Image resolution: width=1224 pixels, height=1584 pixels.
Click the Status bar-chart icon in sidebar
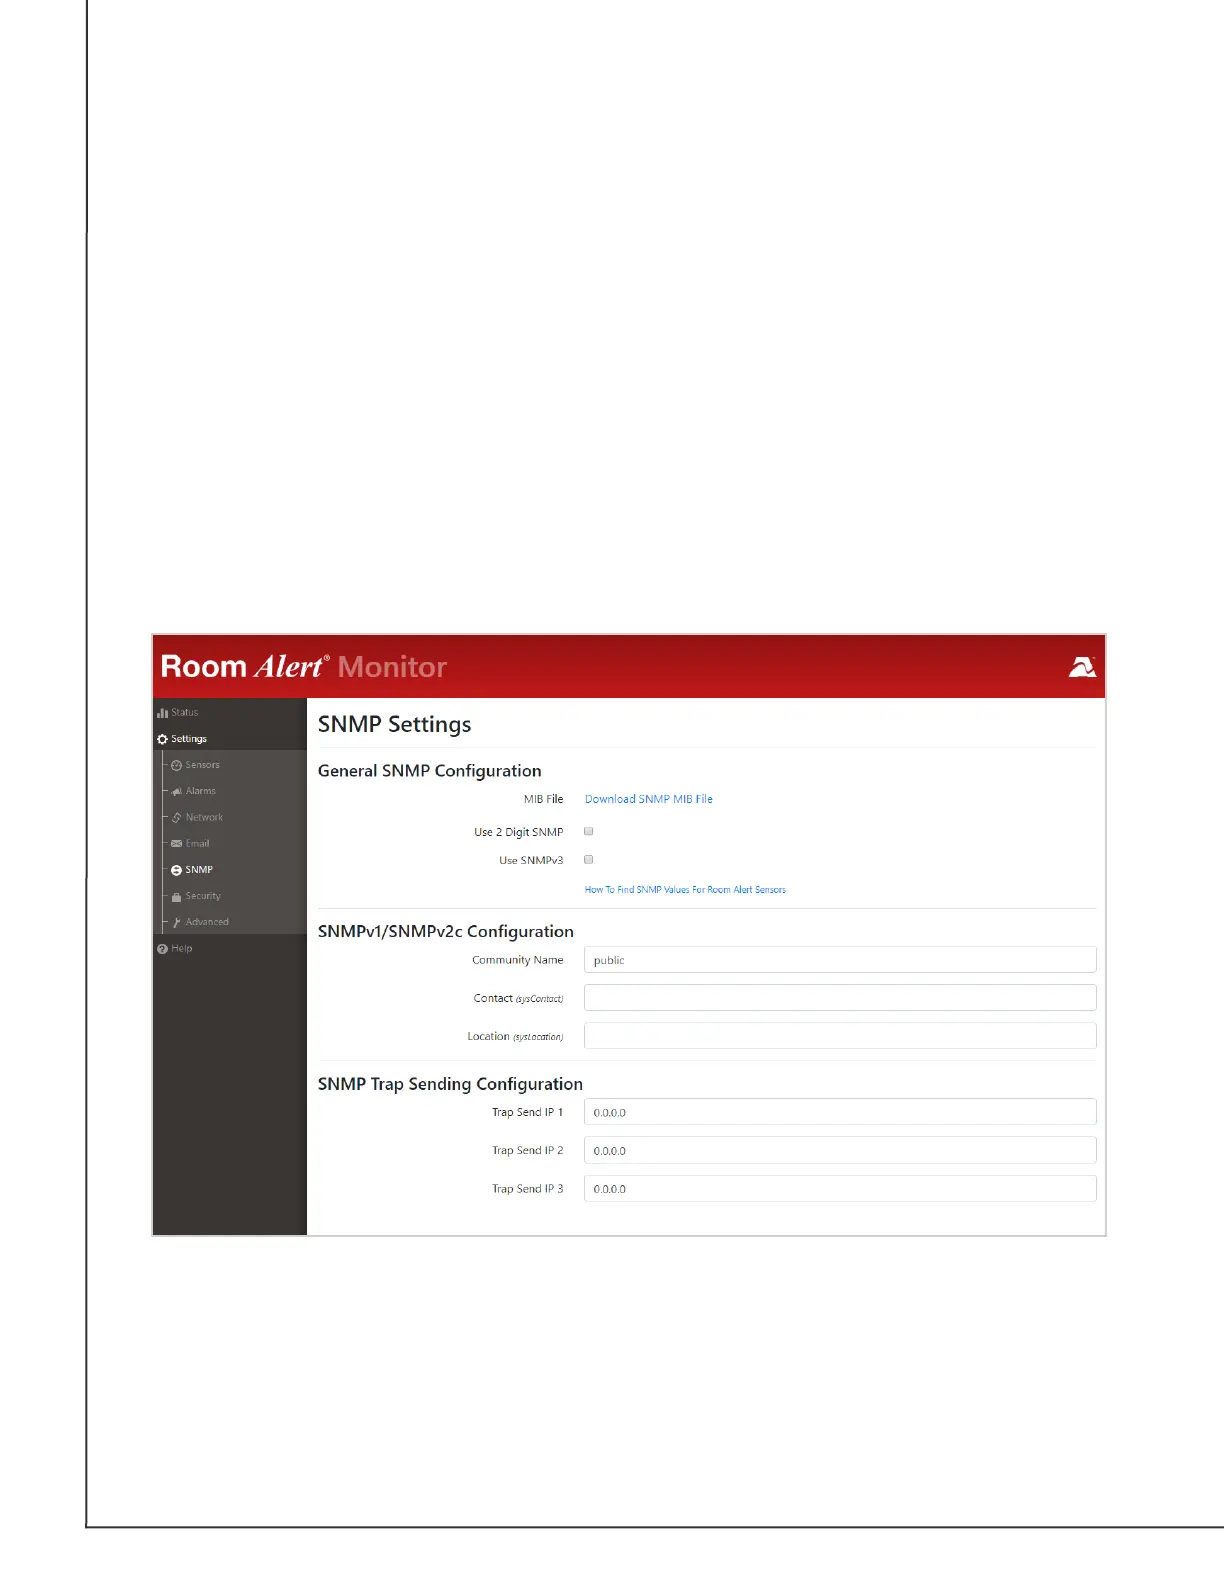(x=162, y=713)
